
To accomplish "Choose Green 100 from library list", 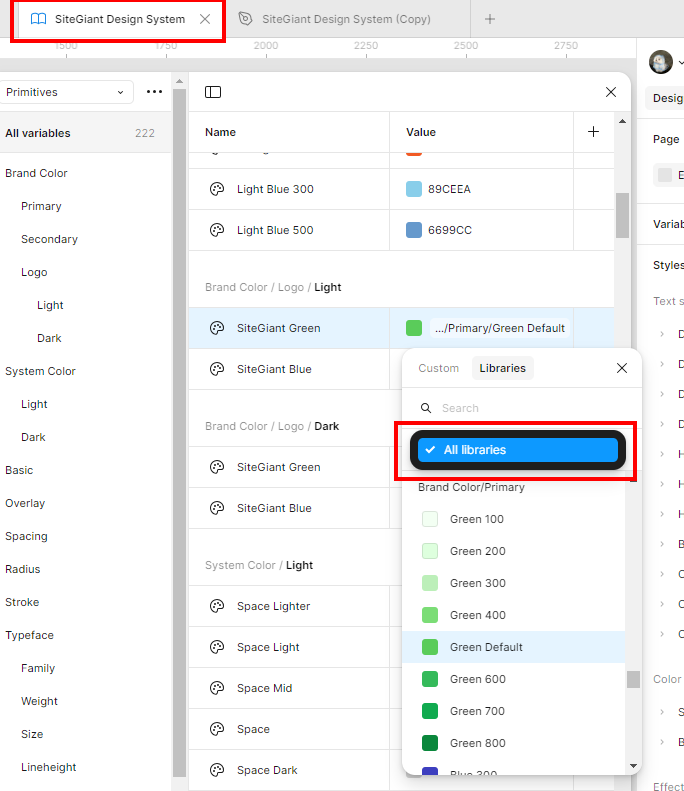I will point(514,519).
